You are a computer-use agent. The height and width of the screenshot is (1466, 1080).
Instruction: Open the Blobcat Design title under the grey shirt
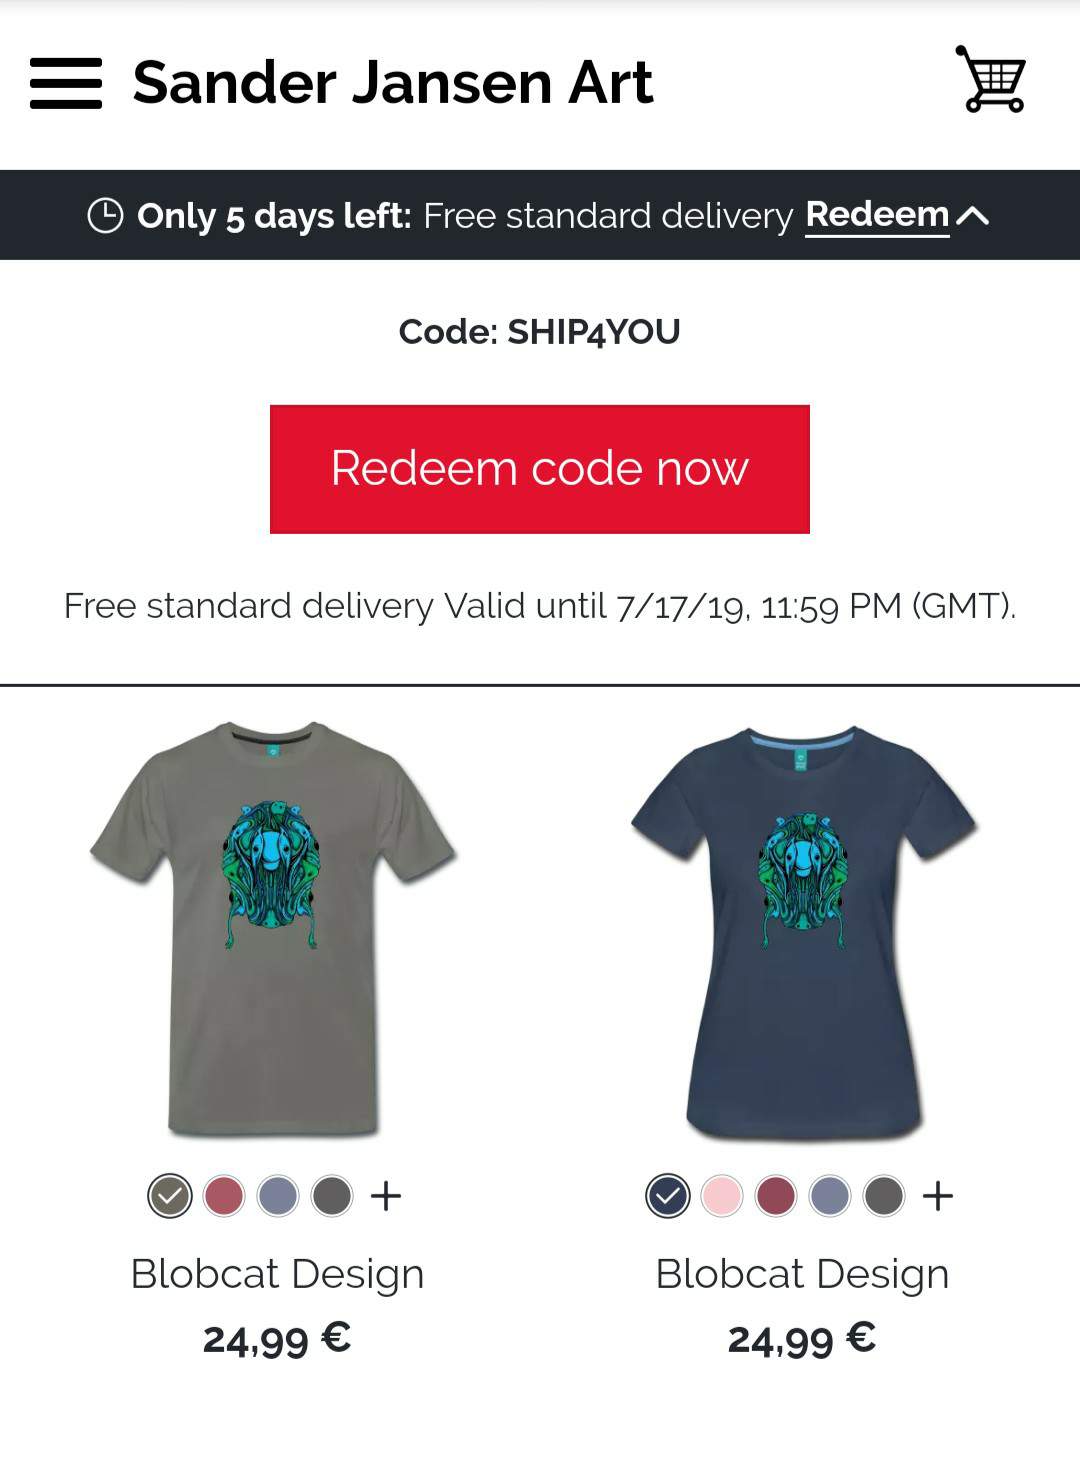tap(278, 1274)
